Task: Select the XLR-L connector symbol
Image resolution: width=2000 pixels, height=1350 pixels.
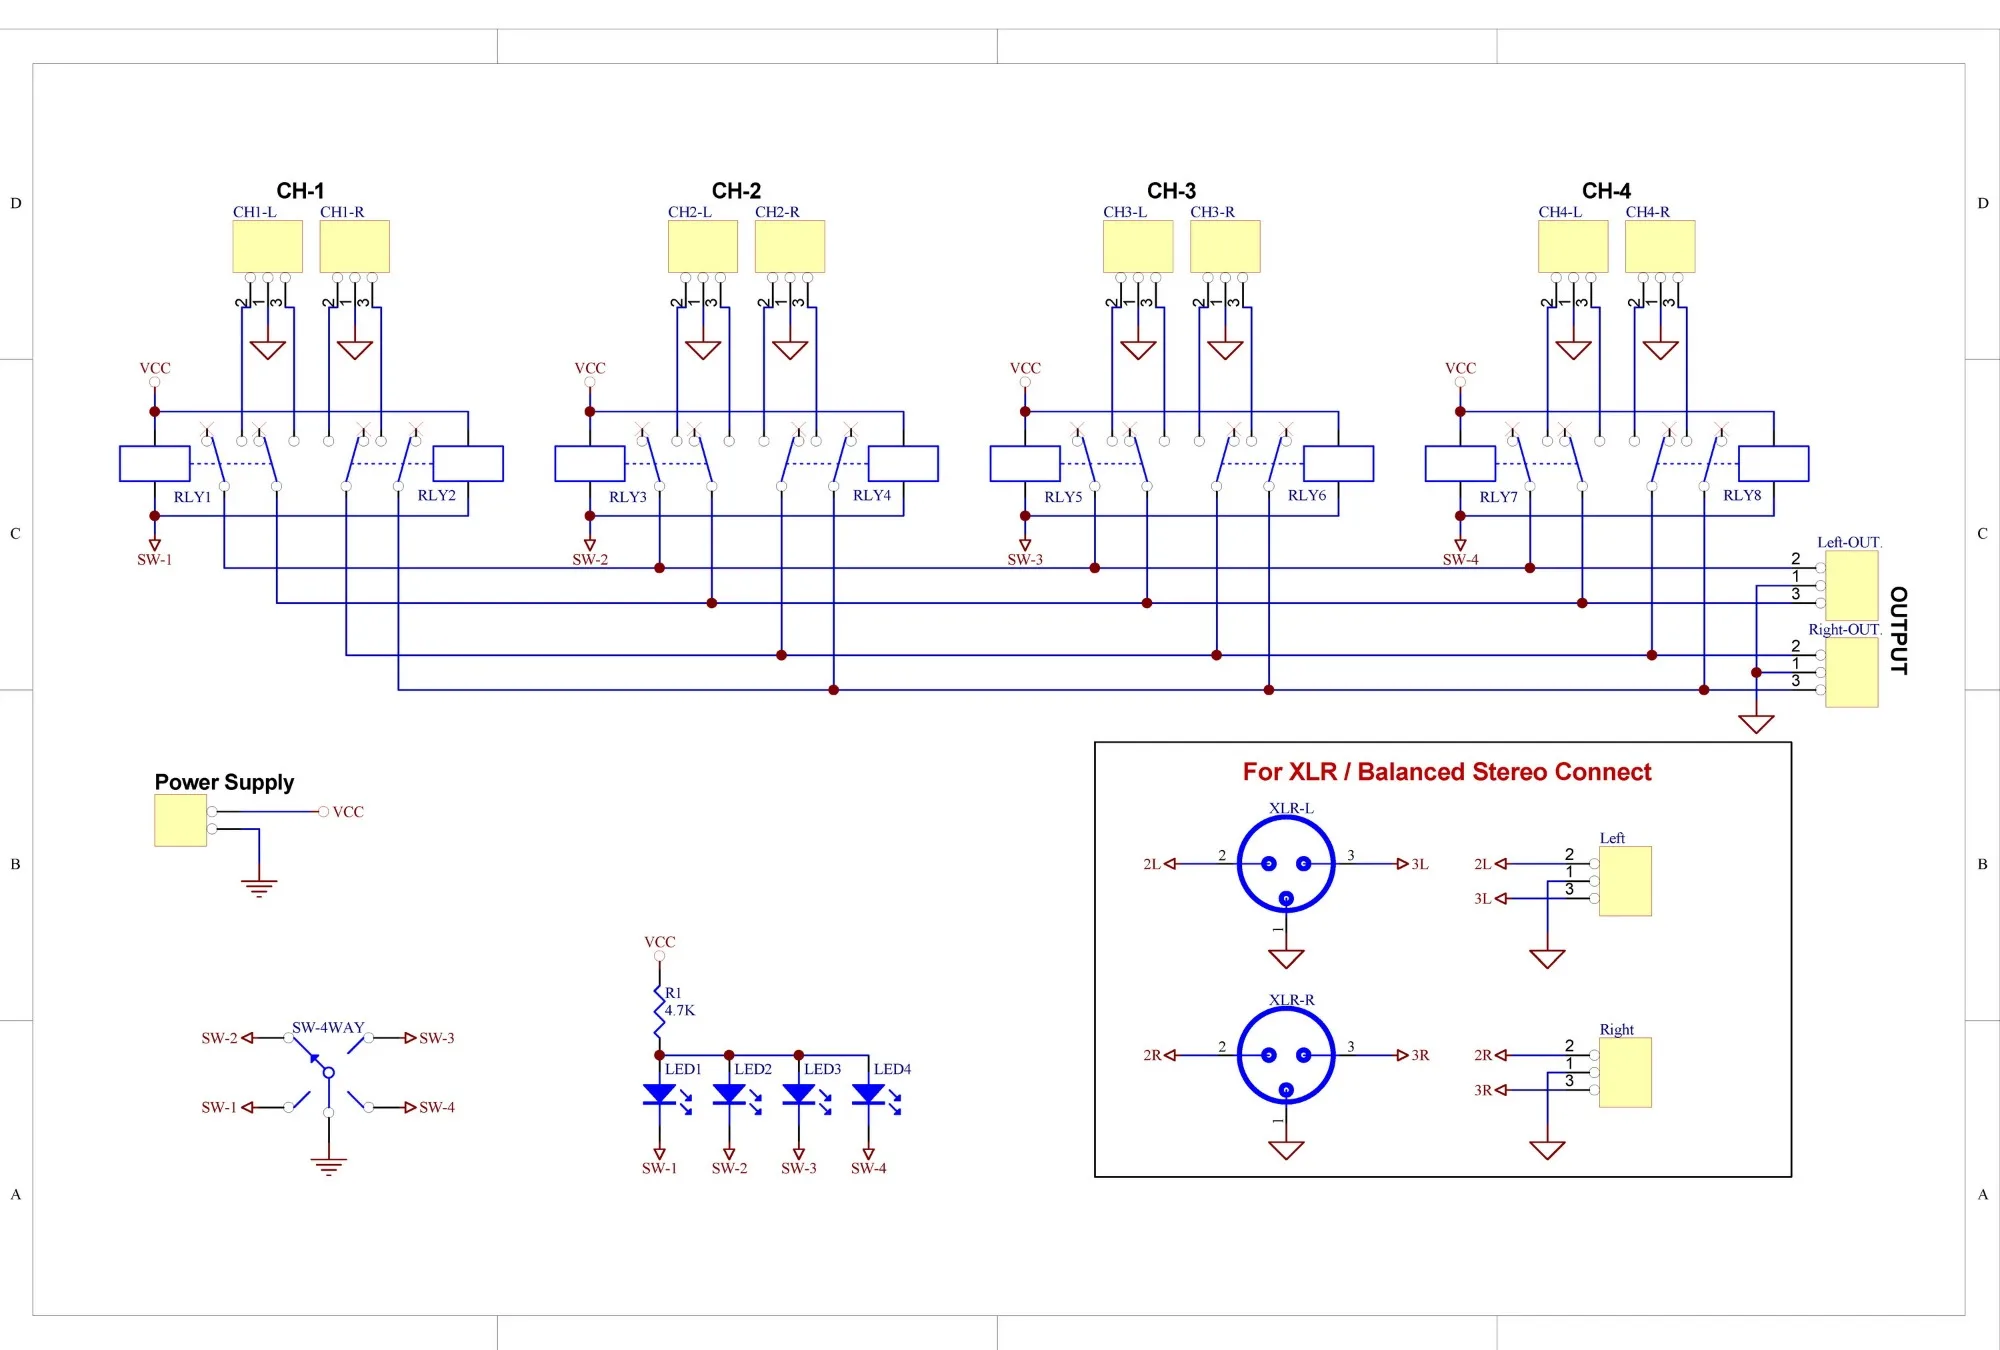Action: (1286, 864)
